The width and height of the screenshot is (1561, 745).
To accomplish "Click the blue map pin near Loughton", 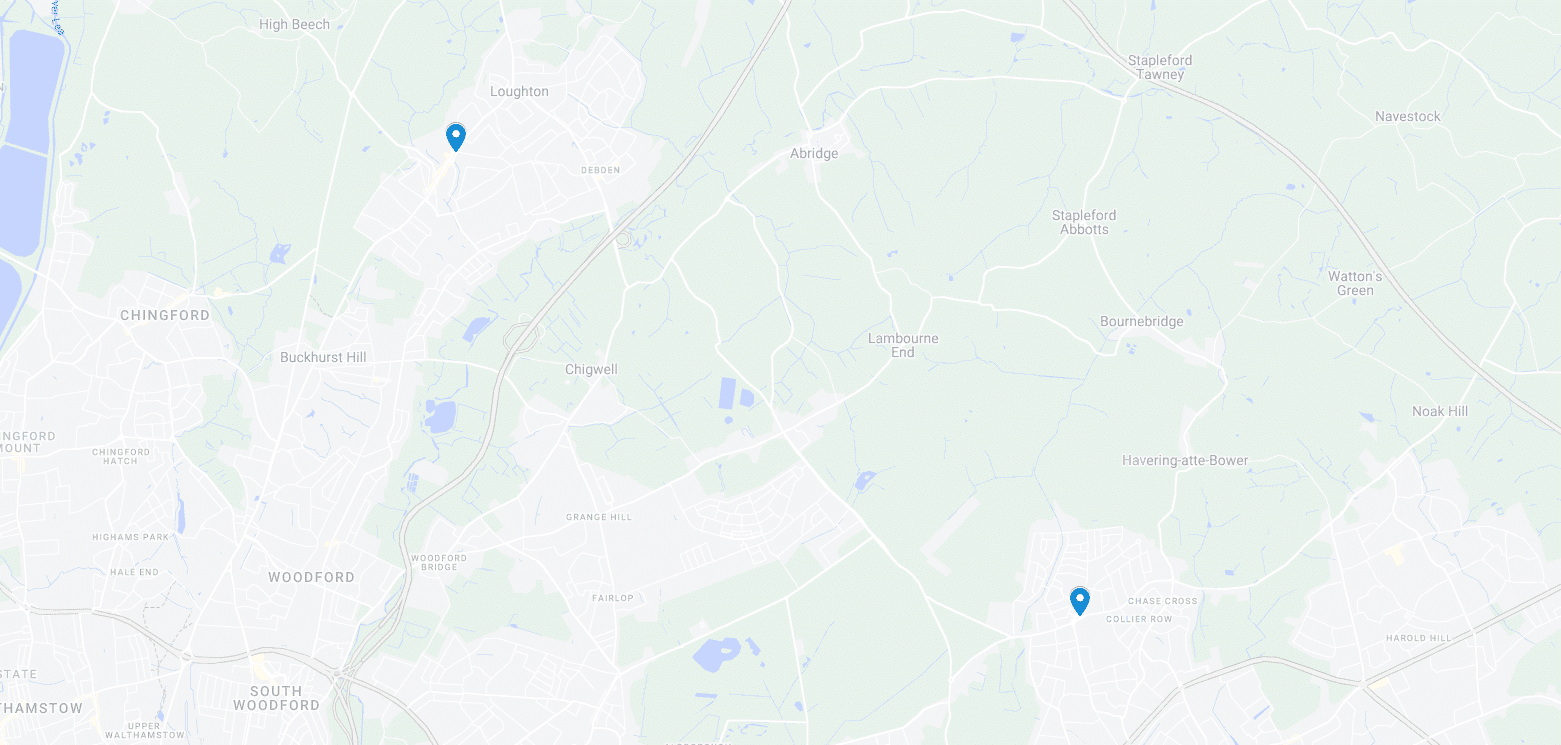I will tap(456, 137).
